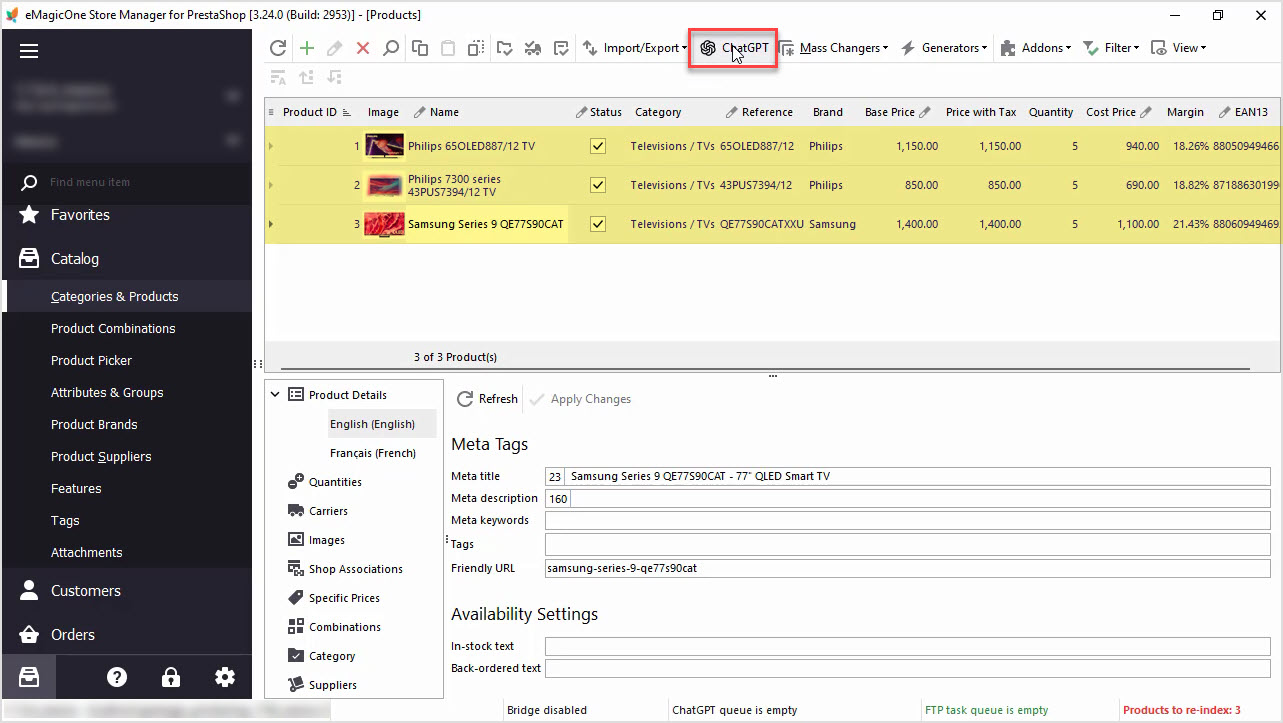The width and height of the screenshot is (1283, 723).
Task: Click the edit pencil icon in toolbar
Action: click(335, 48)
